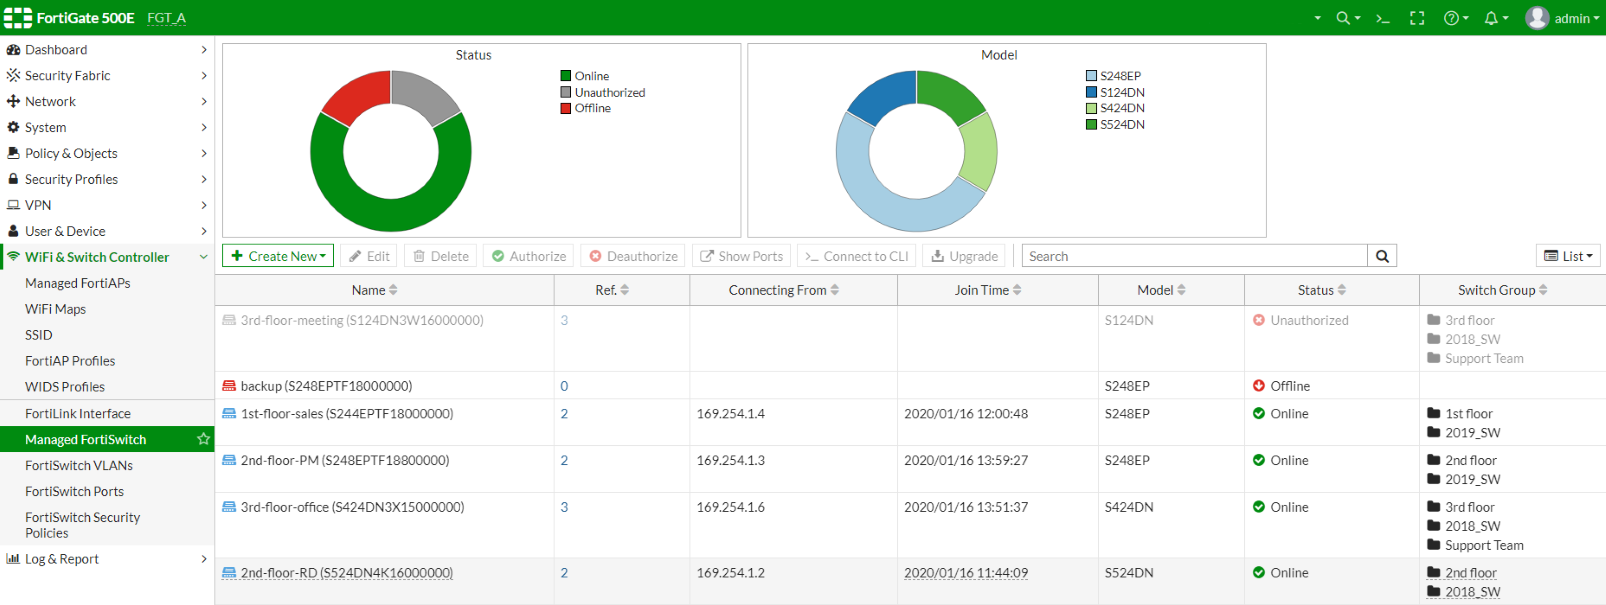Sort by Status column arrows
The image size is (1606, 605).
1342,290
